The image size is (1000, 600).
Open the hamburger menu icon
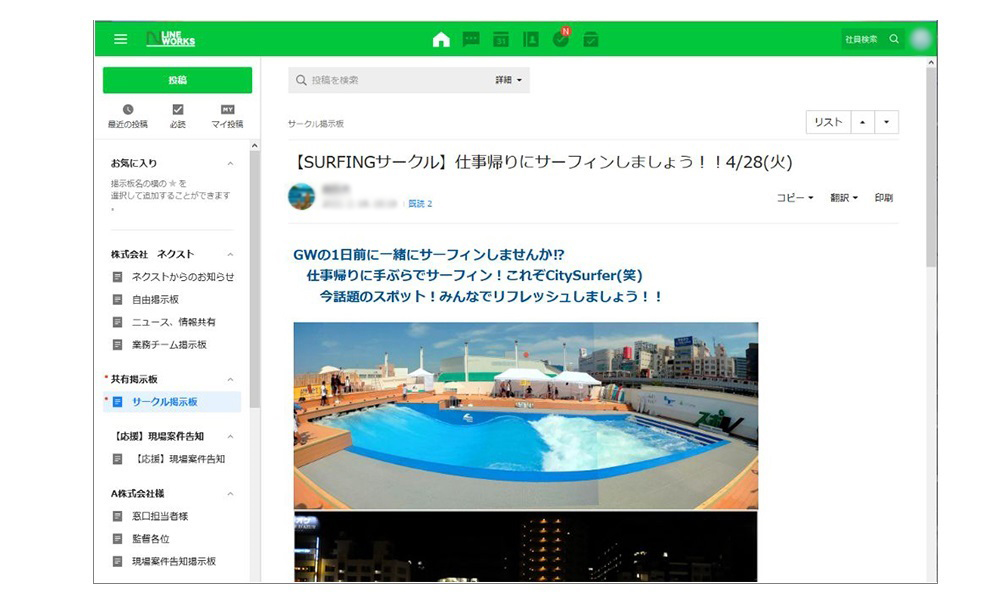[120, 39]
